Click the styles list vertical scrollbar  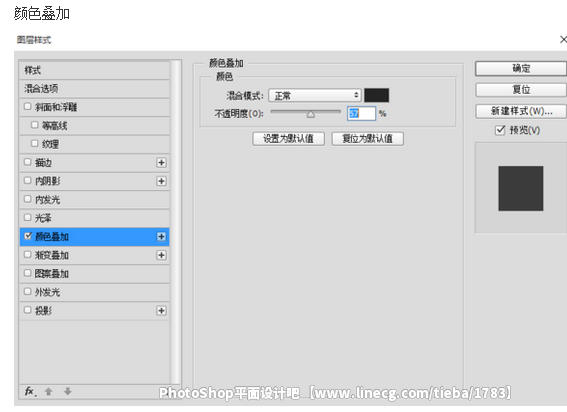(175, 221)
